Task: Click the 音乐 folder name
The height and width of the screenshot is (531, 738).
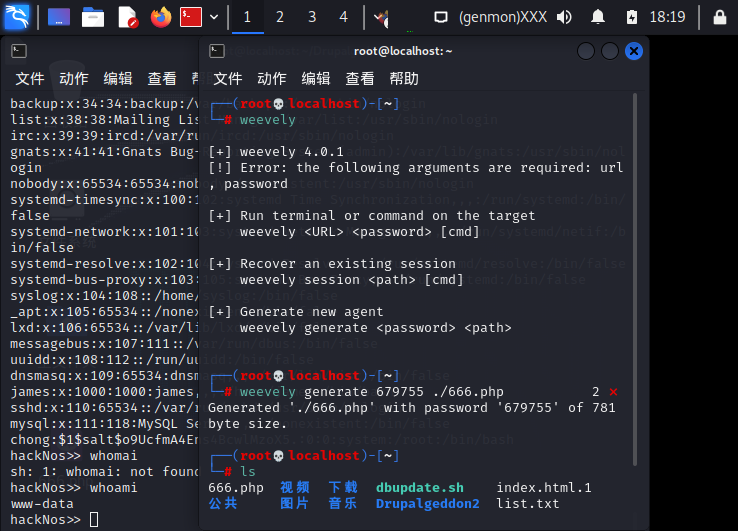Action: click(343, 504)
